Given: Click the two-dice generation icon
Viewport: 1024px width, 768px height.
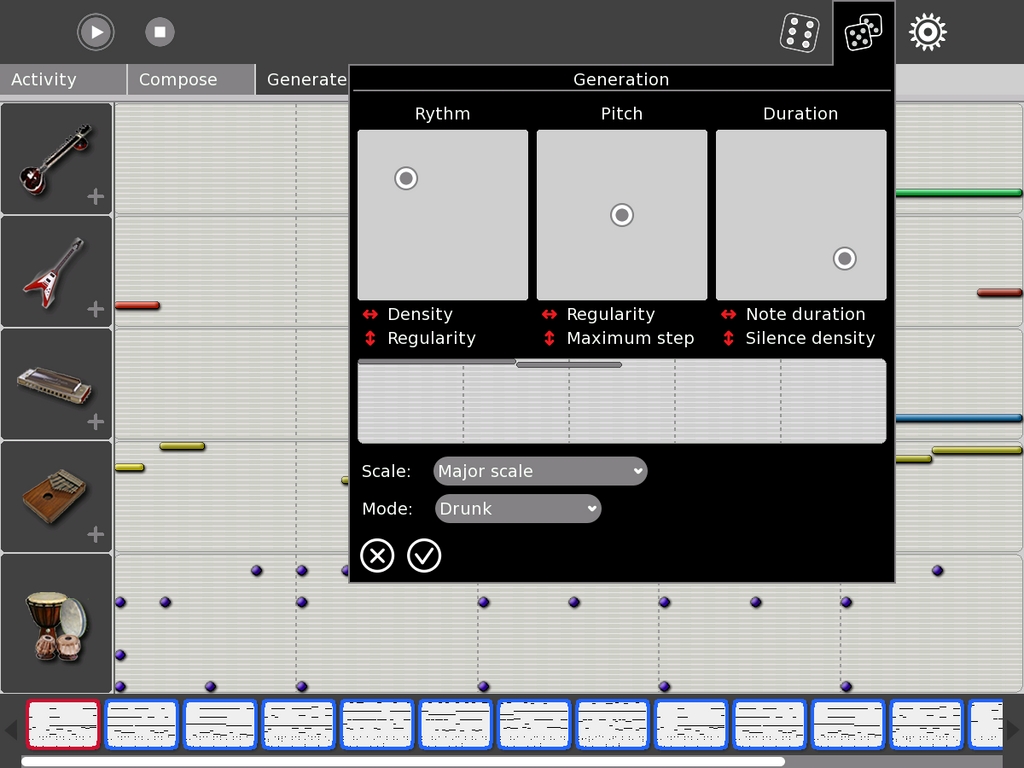Looking at the screenshot, I should pos(863,33).
